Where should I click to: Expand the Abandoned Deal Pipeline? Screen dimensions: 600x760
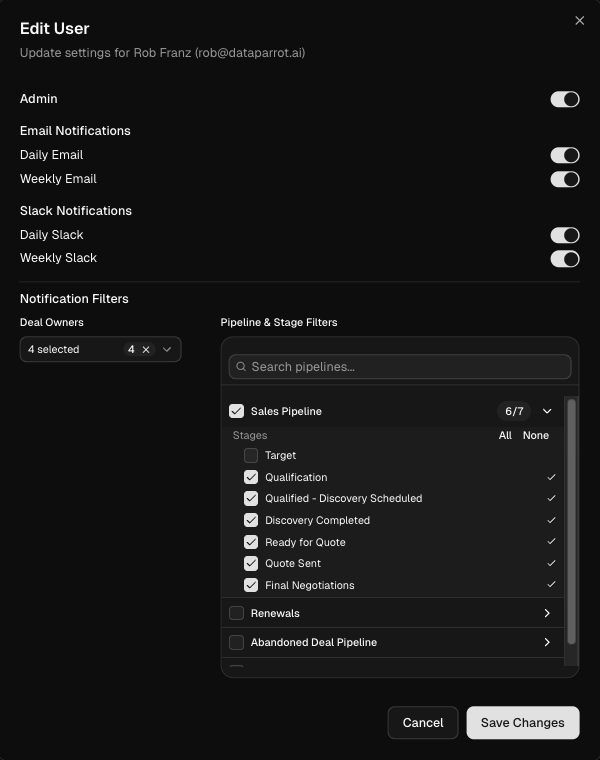point(547,642)
